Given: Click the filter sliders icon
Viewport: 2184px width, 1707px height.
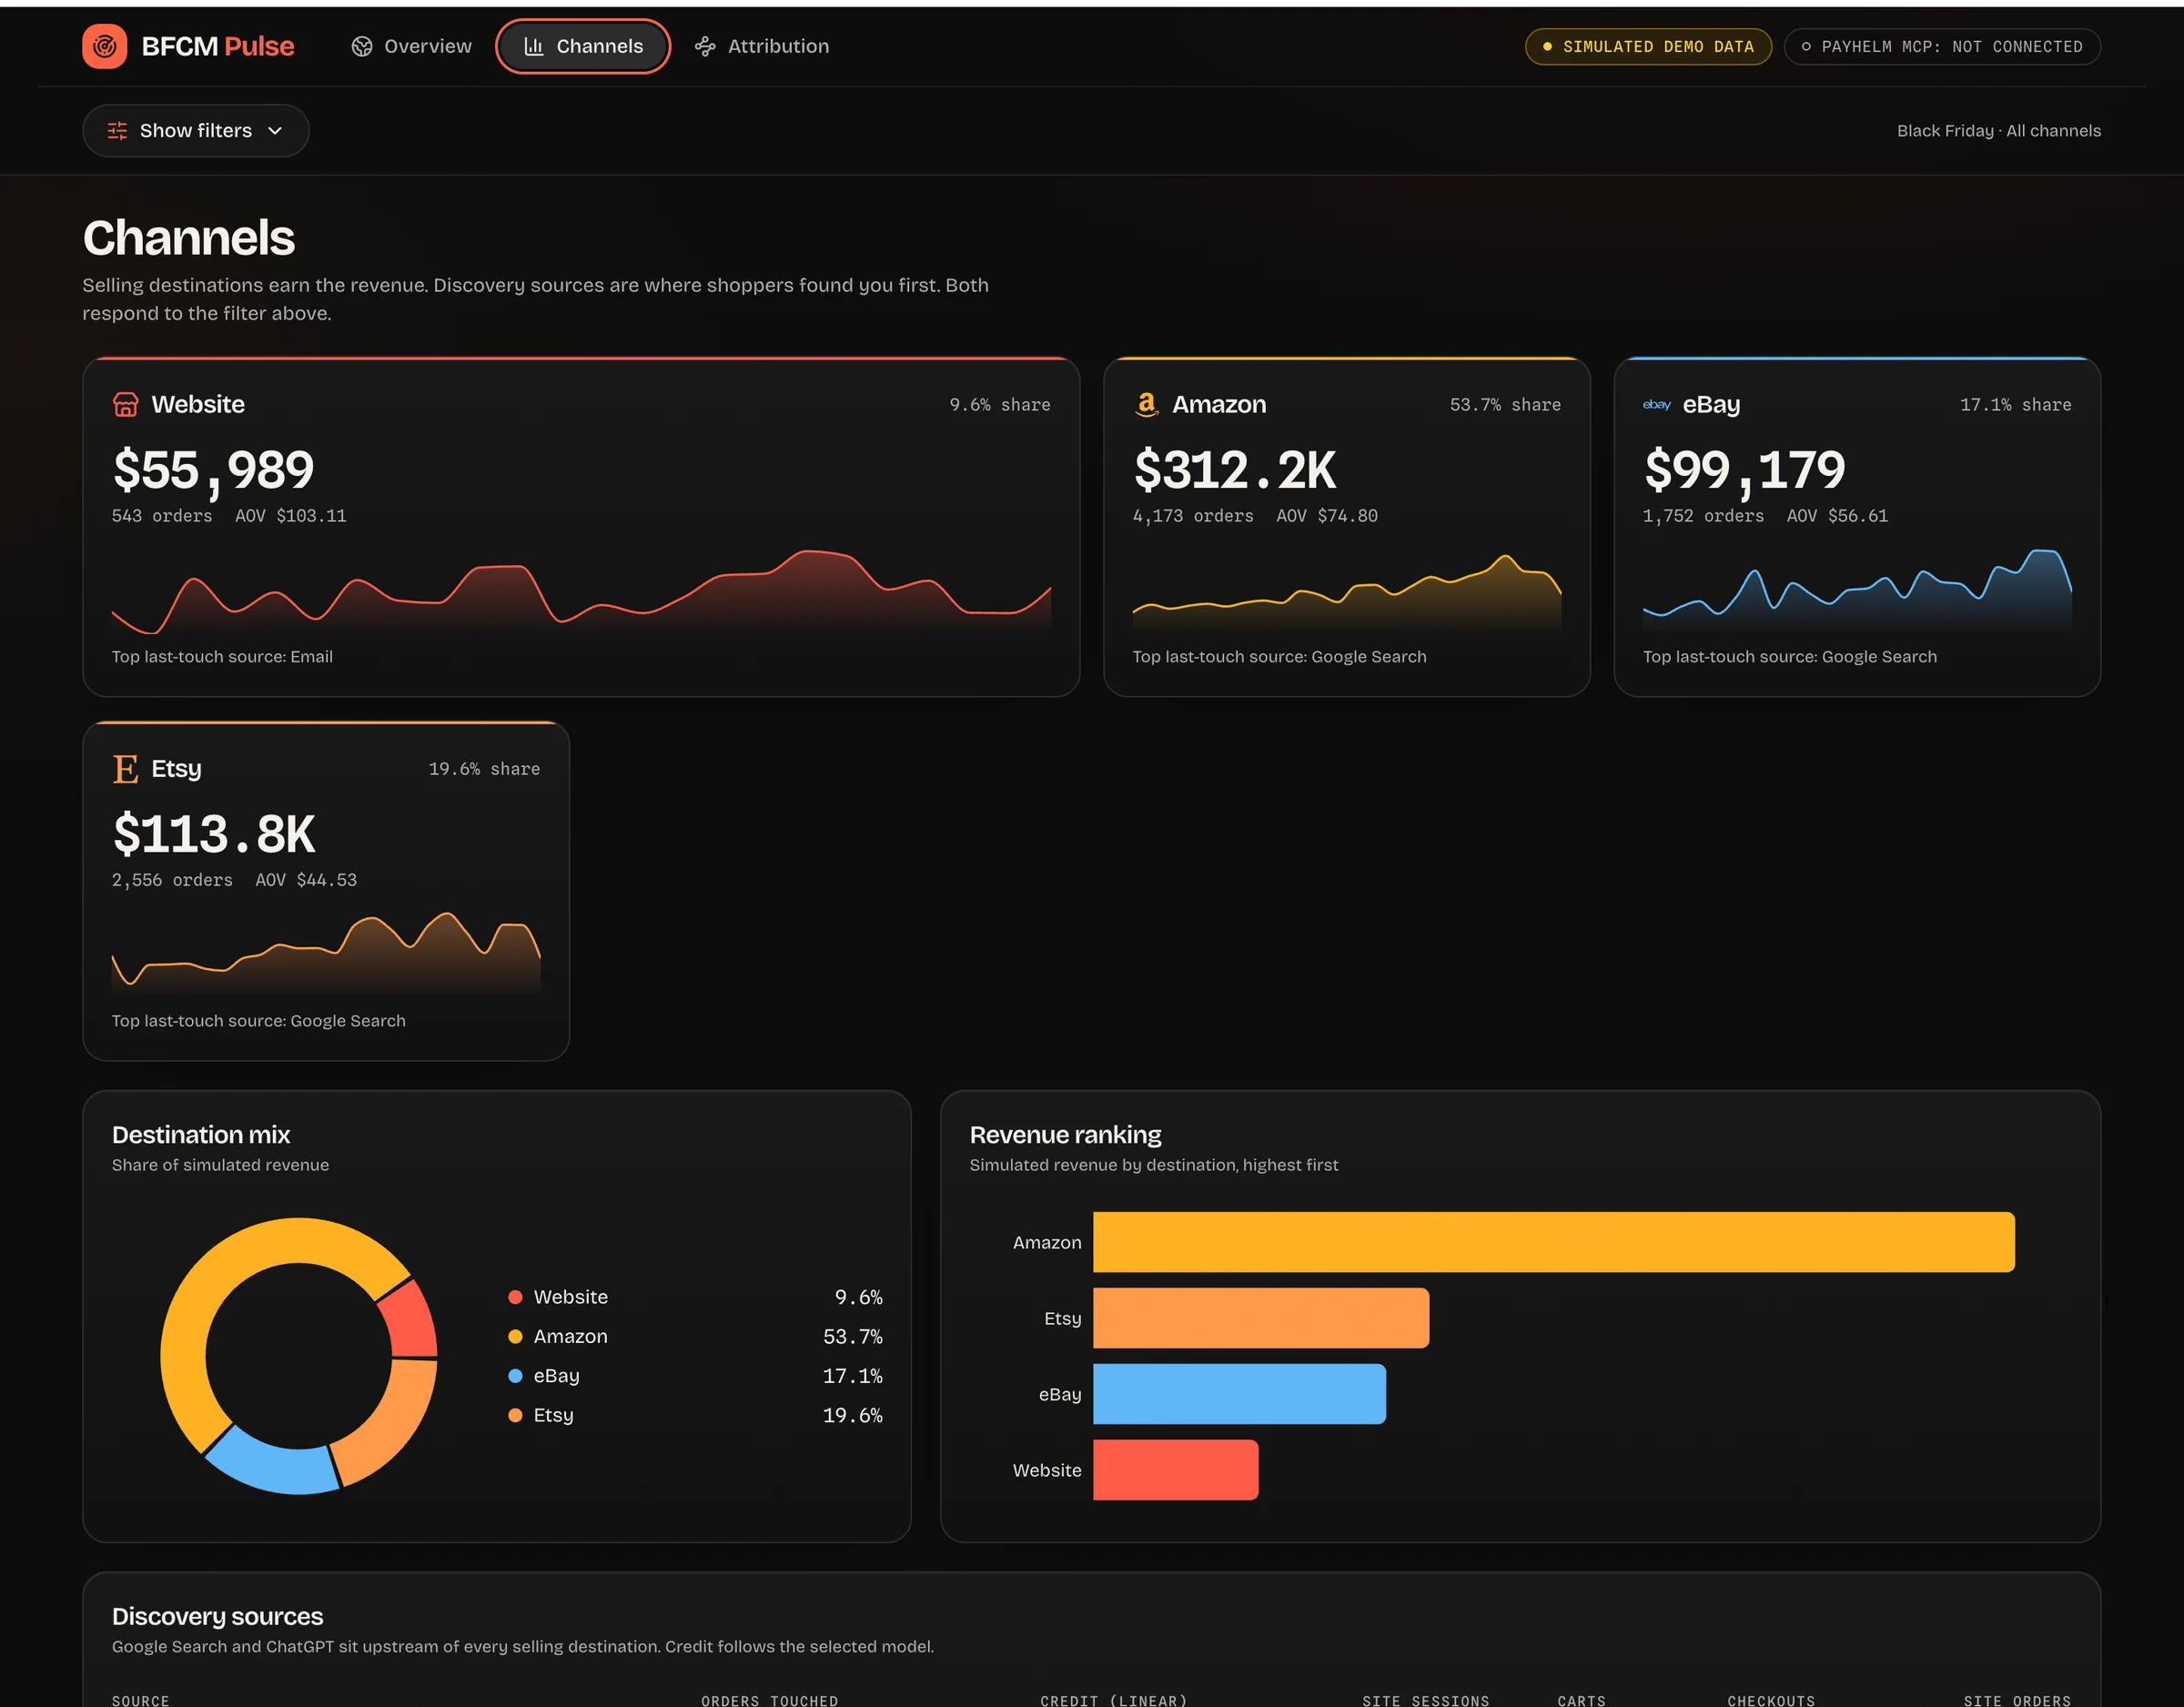Looking at the screenshot, I should coord(117,131).
